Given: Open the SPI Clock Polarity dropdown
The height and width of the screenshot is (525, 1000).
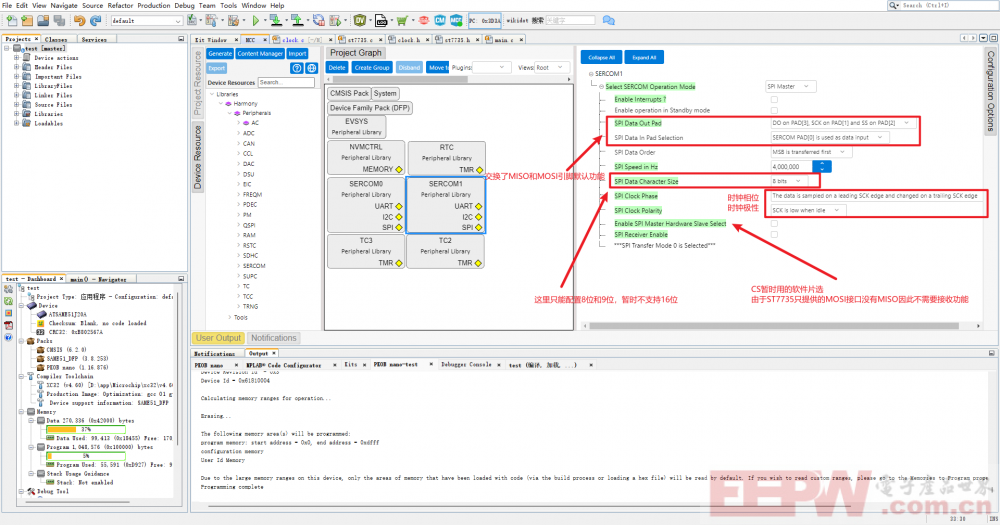Looking at the screenshot, I should click(808, 210).
